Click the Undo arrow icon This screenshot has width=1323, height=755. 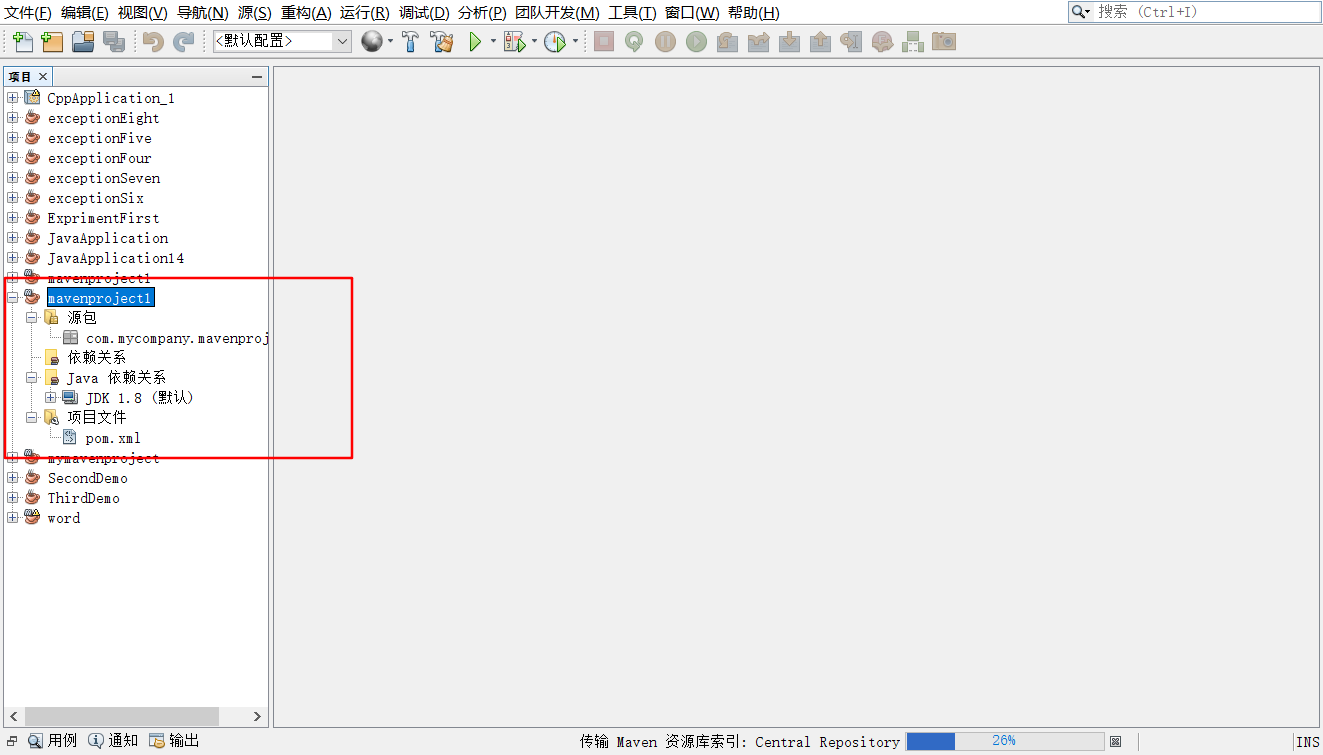coord(153,42)
